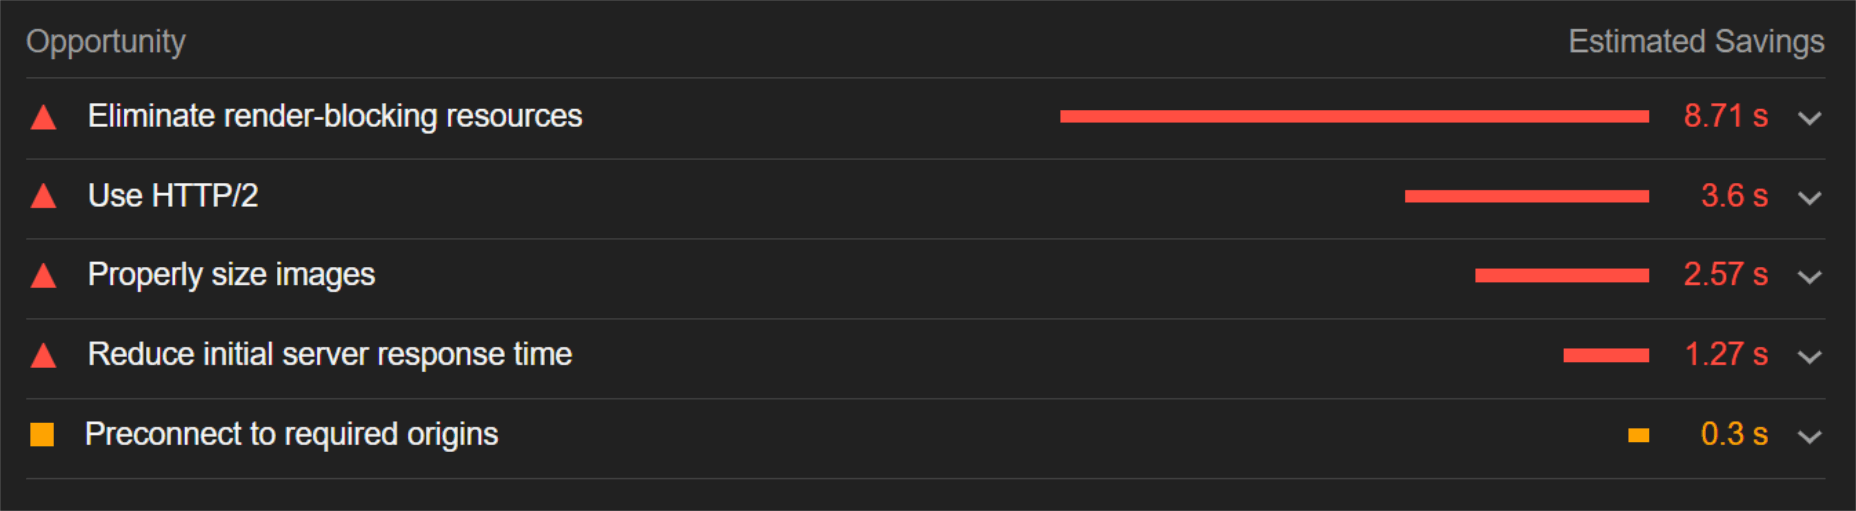Click red warning triangle for Properly size images
The height and width of the screenshot is (511, 1856).
pyautogui.click(x=43, y=275)
